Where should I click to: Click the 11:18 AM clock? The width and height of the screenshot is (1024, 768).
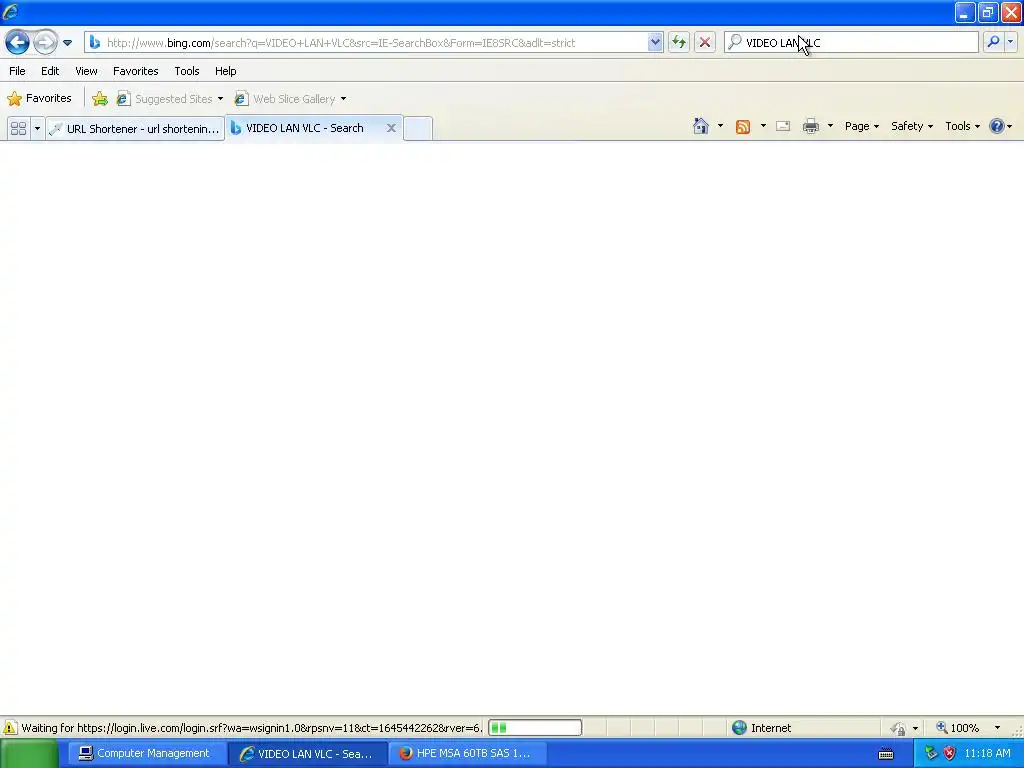[x=987, y=754]
